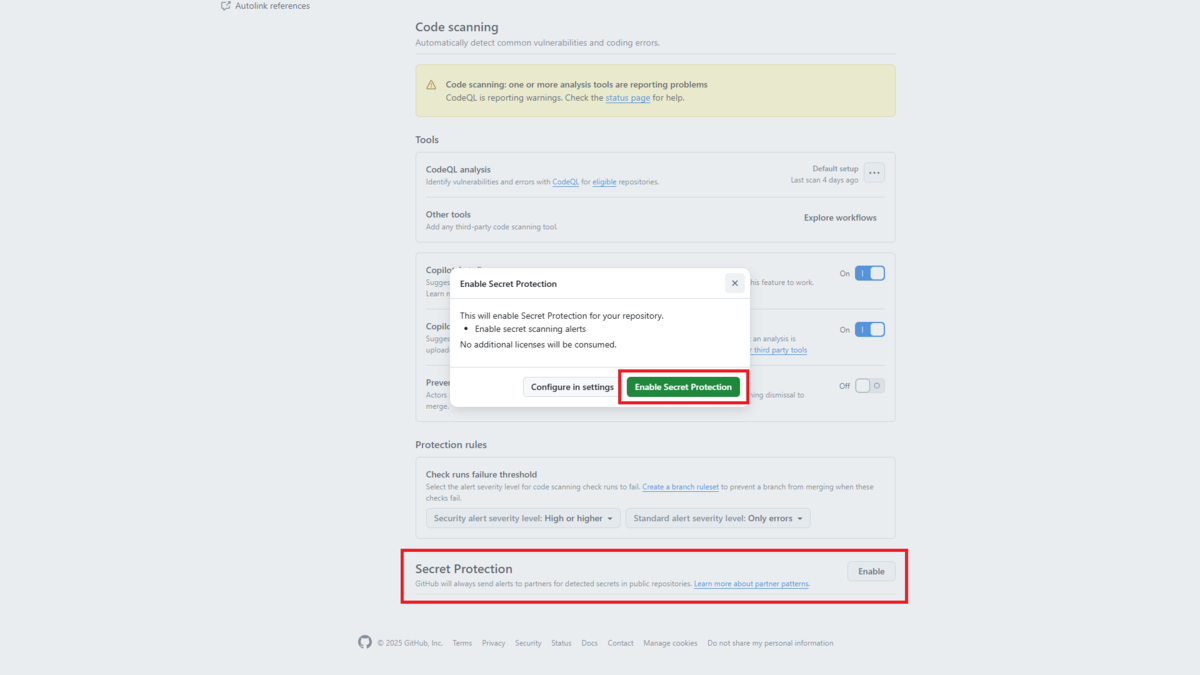Click the Autolink references external-link icon

pos(225,6)
